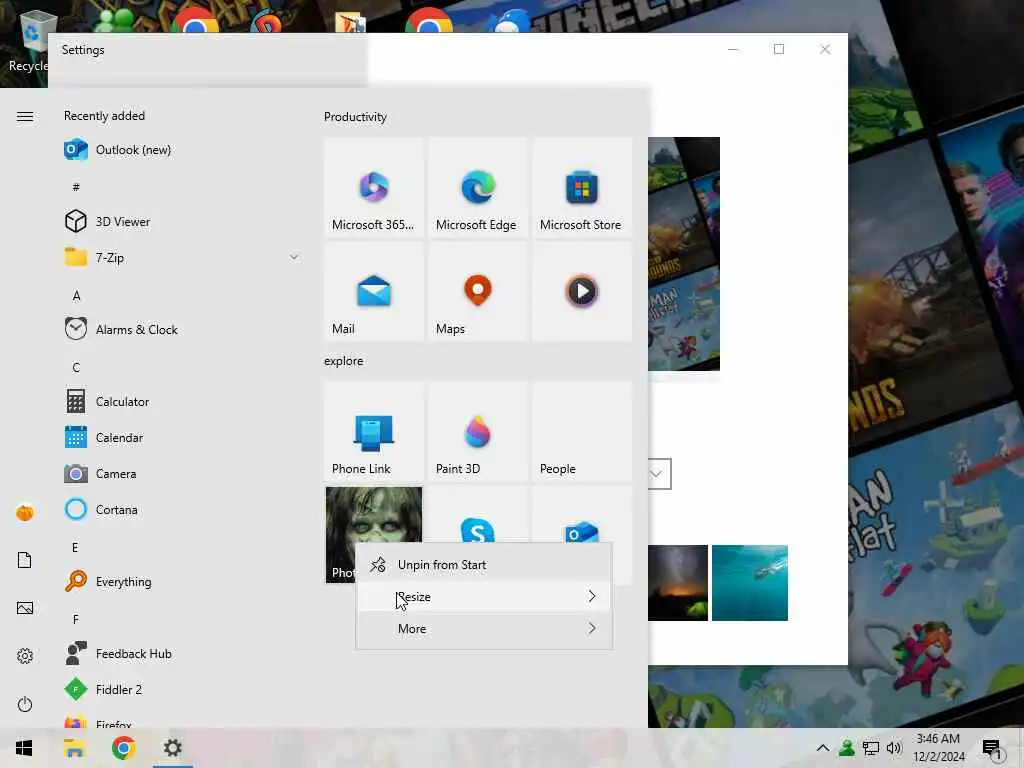1024x768 pixels.
Task: Select the night sky background thumbnail
Action: (678, 583)
